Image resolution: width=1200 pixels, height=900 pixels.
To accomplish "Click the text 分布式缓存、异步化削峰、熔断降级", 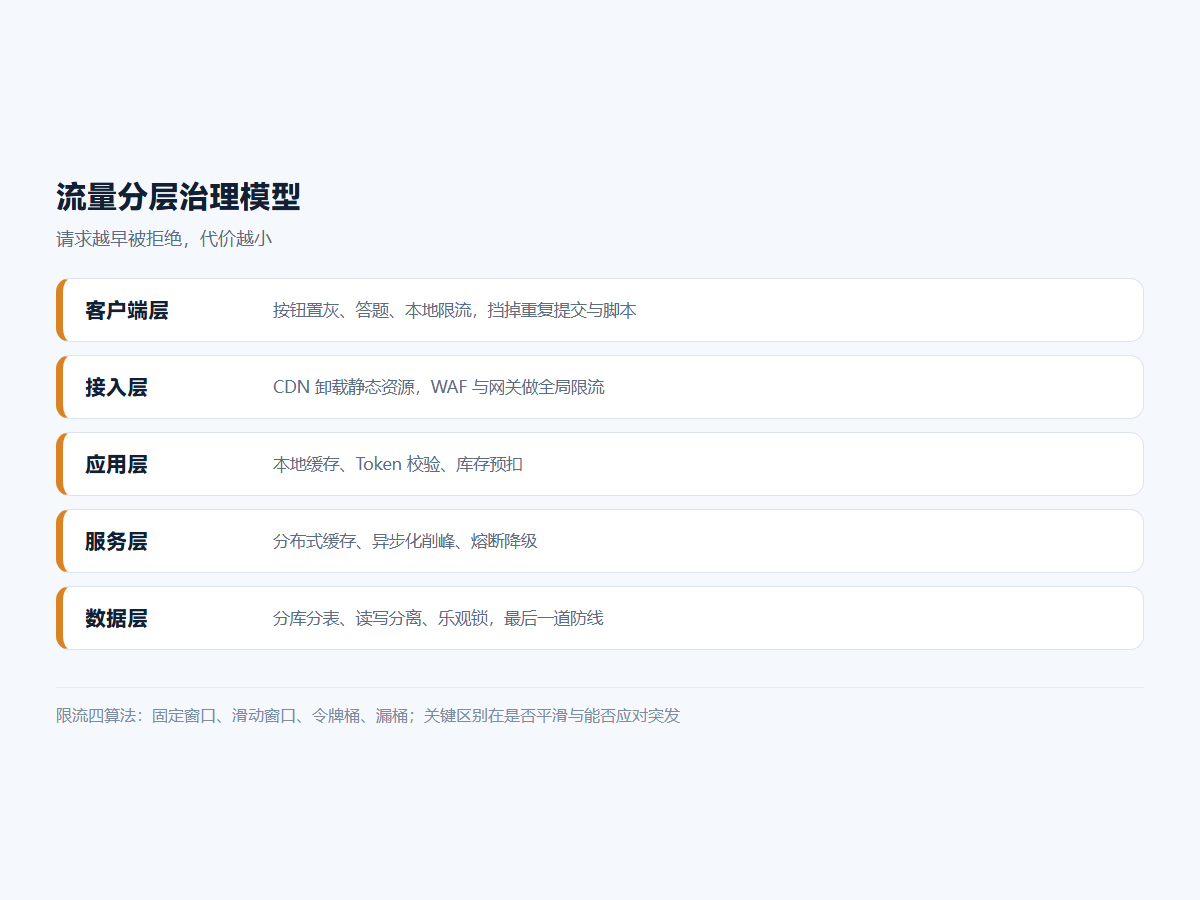I will pyautogui.click(x=405, y=541).
